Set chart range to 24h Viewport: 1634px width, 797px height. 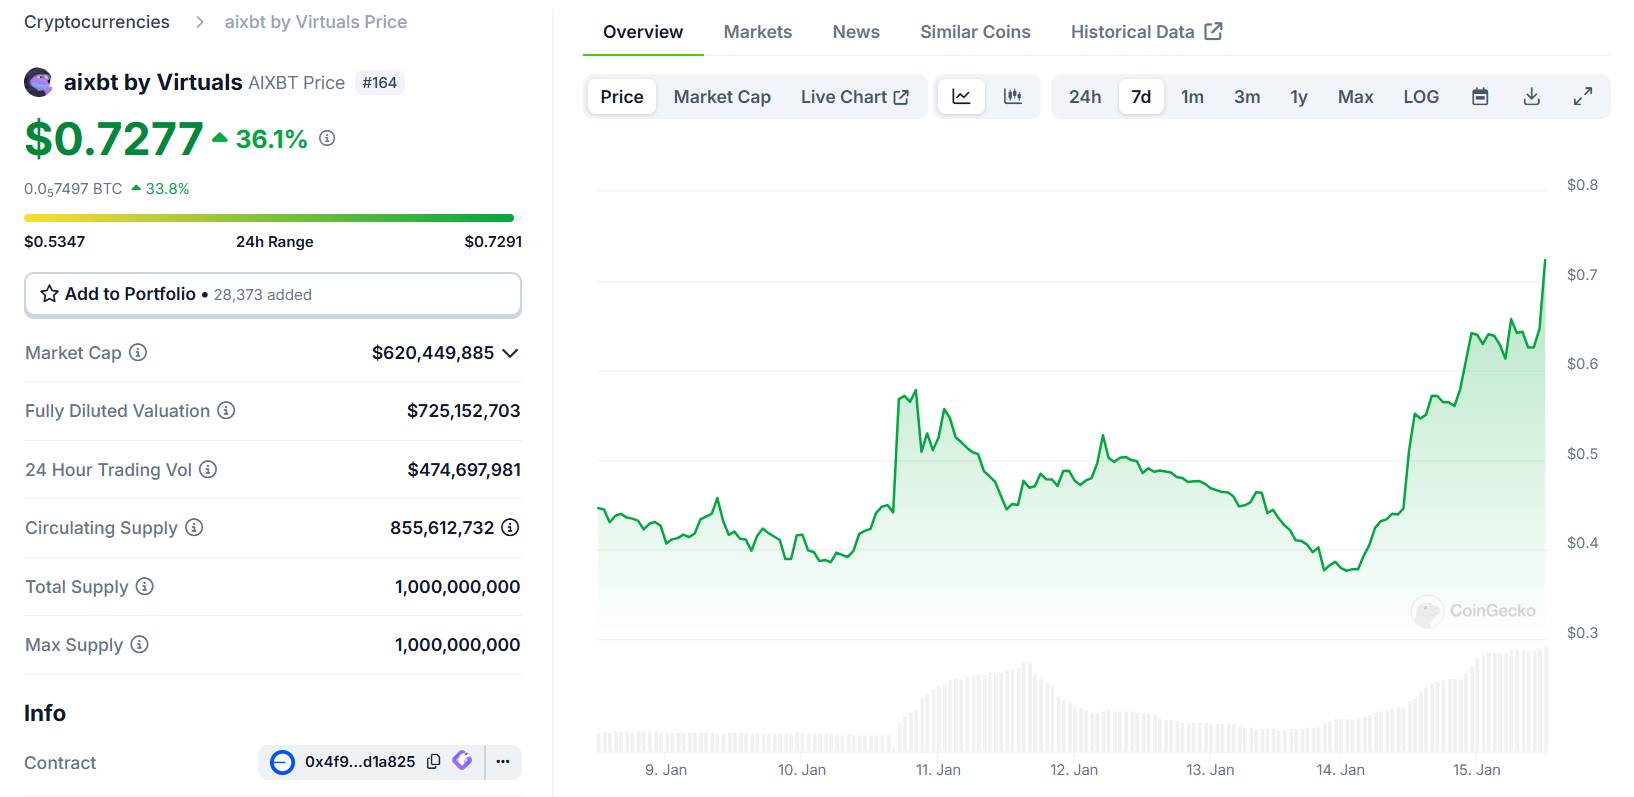point(1085,97)
